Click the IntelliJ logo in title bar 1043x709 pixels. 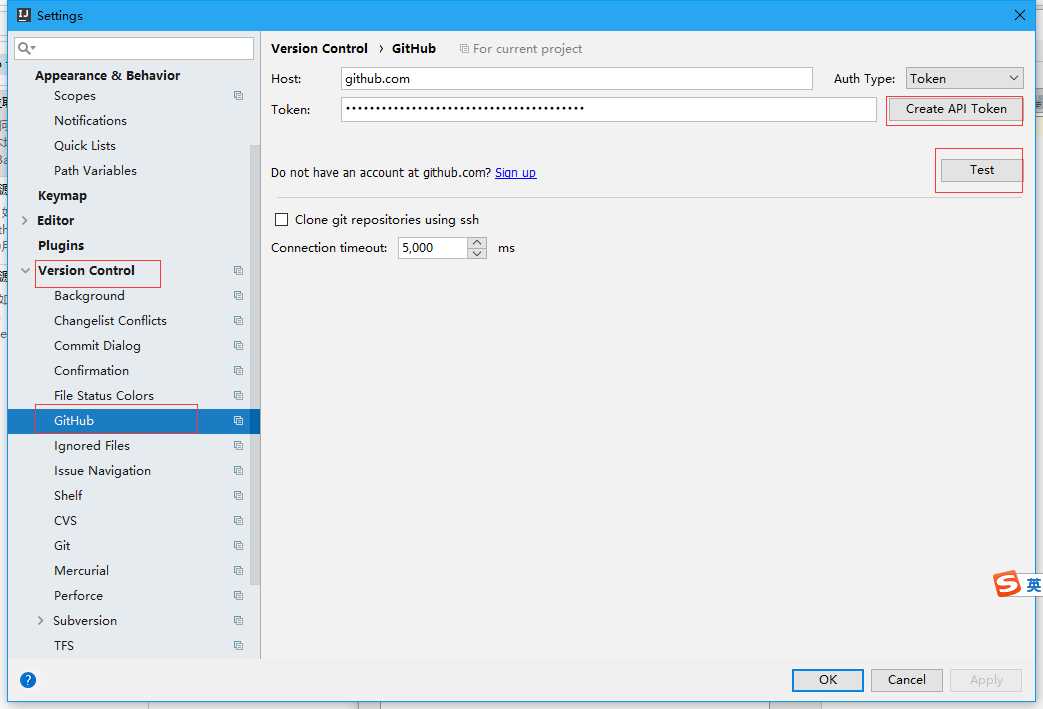click(24, 15)
